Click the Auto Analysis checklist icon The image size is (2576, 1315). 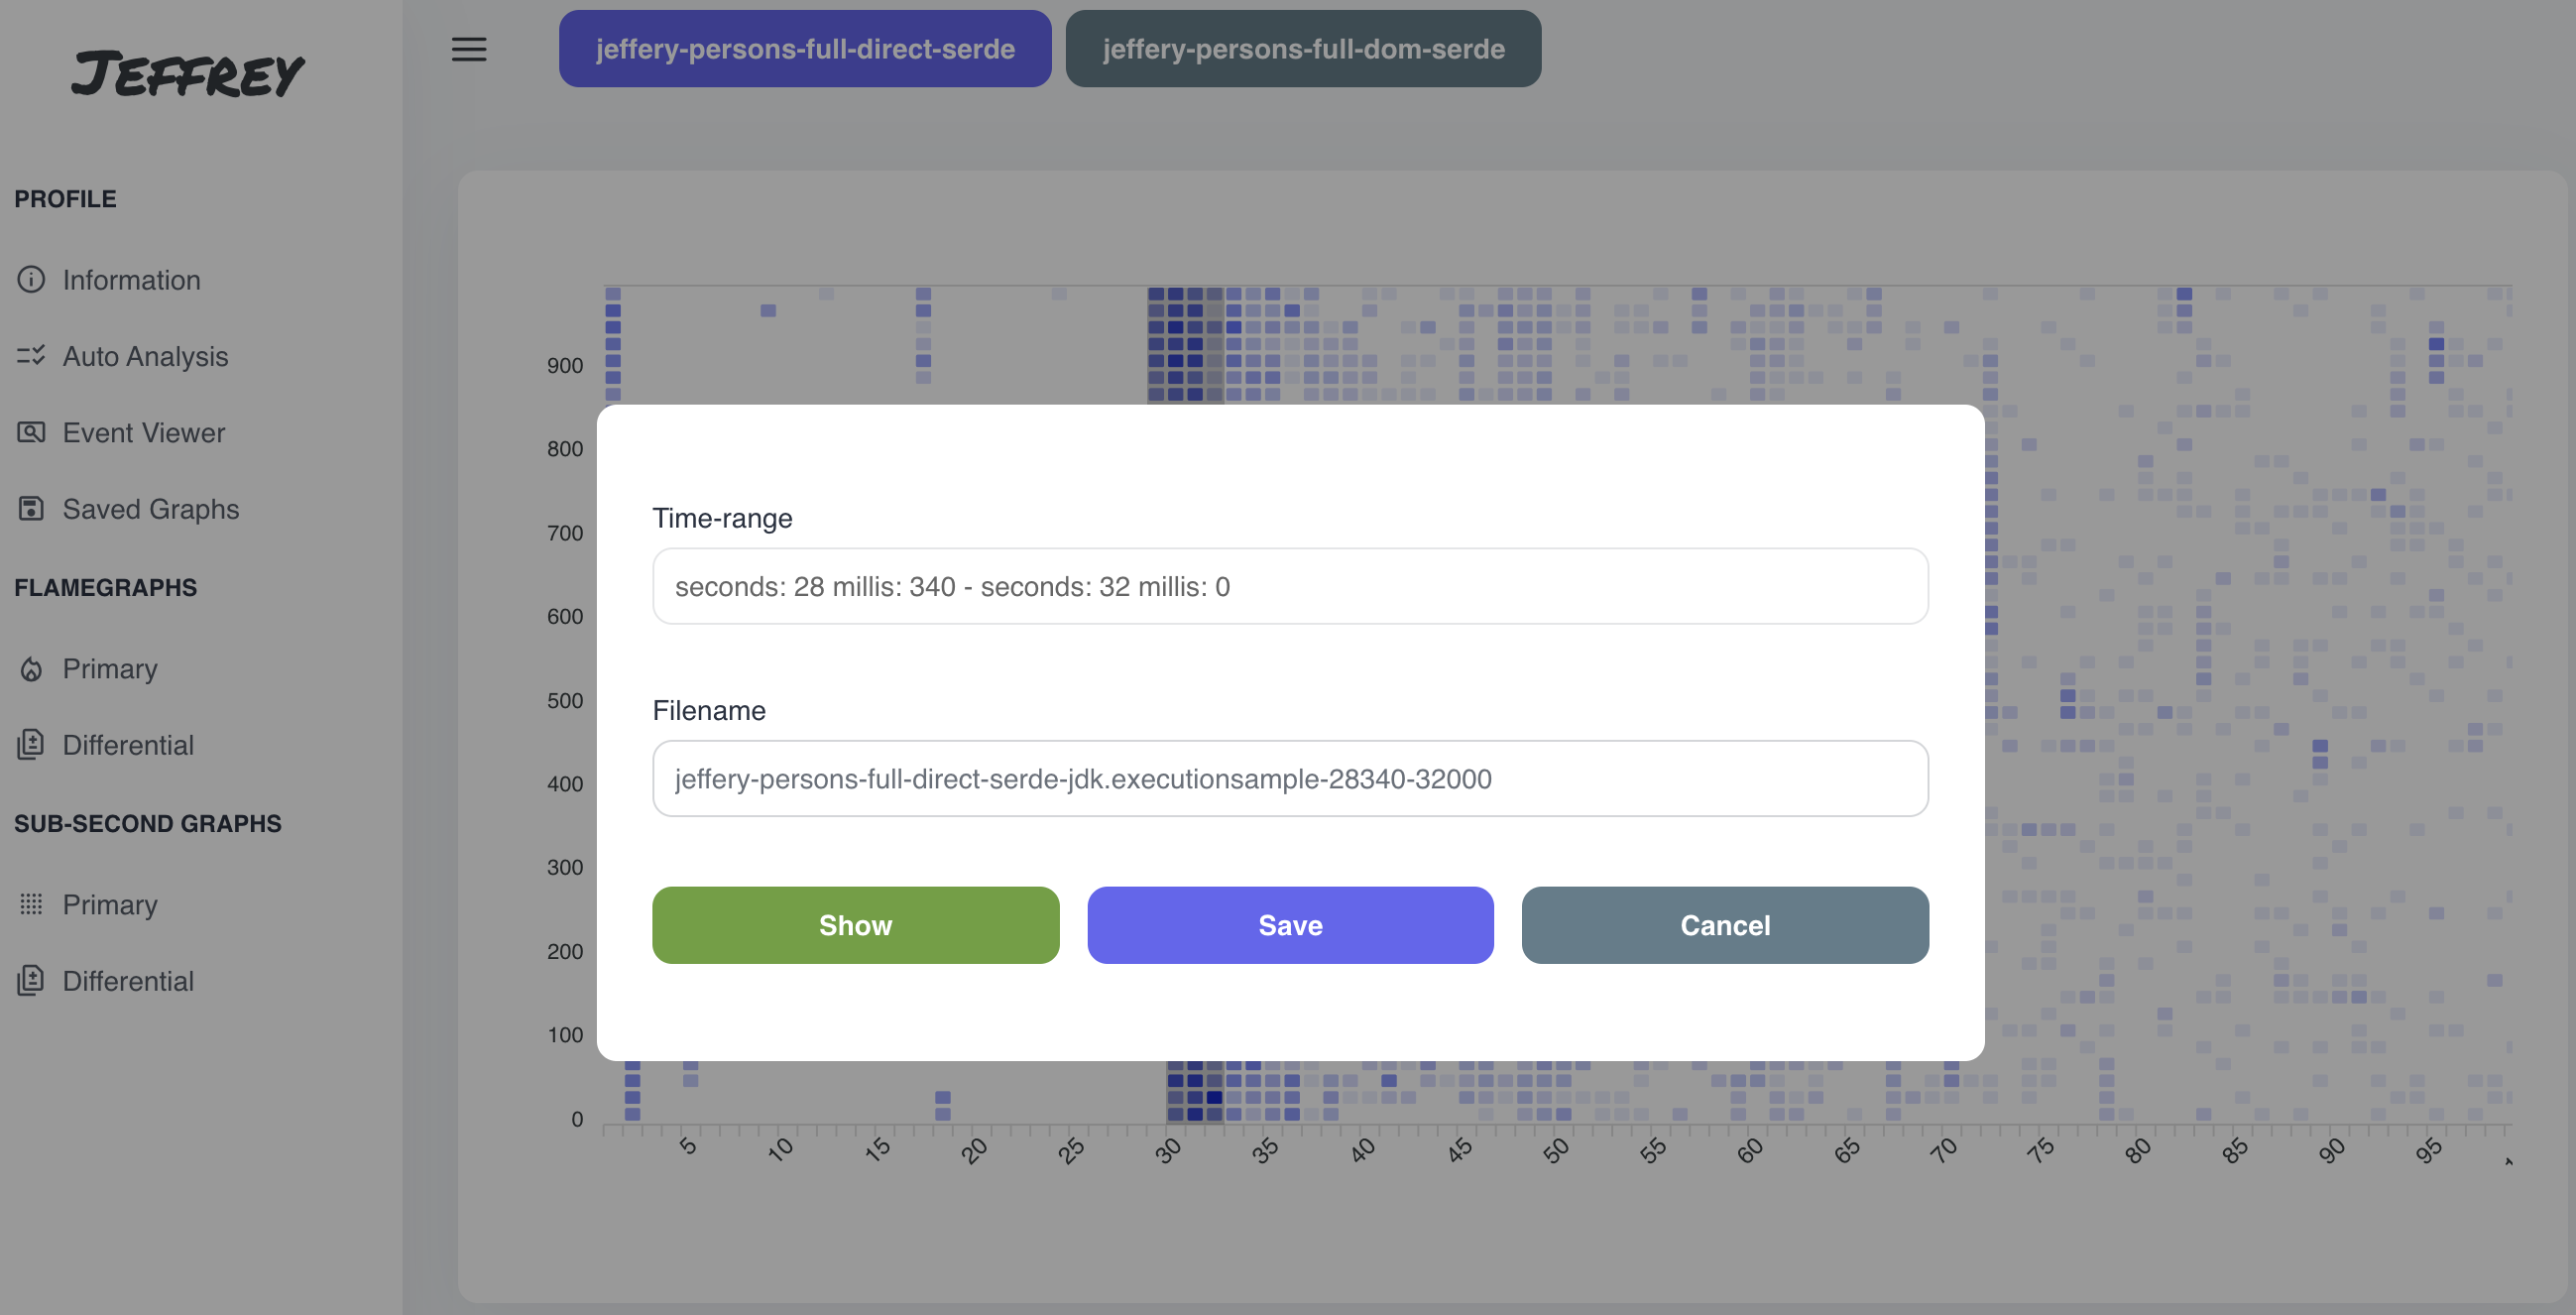(x=31, y=355)
